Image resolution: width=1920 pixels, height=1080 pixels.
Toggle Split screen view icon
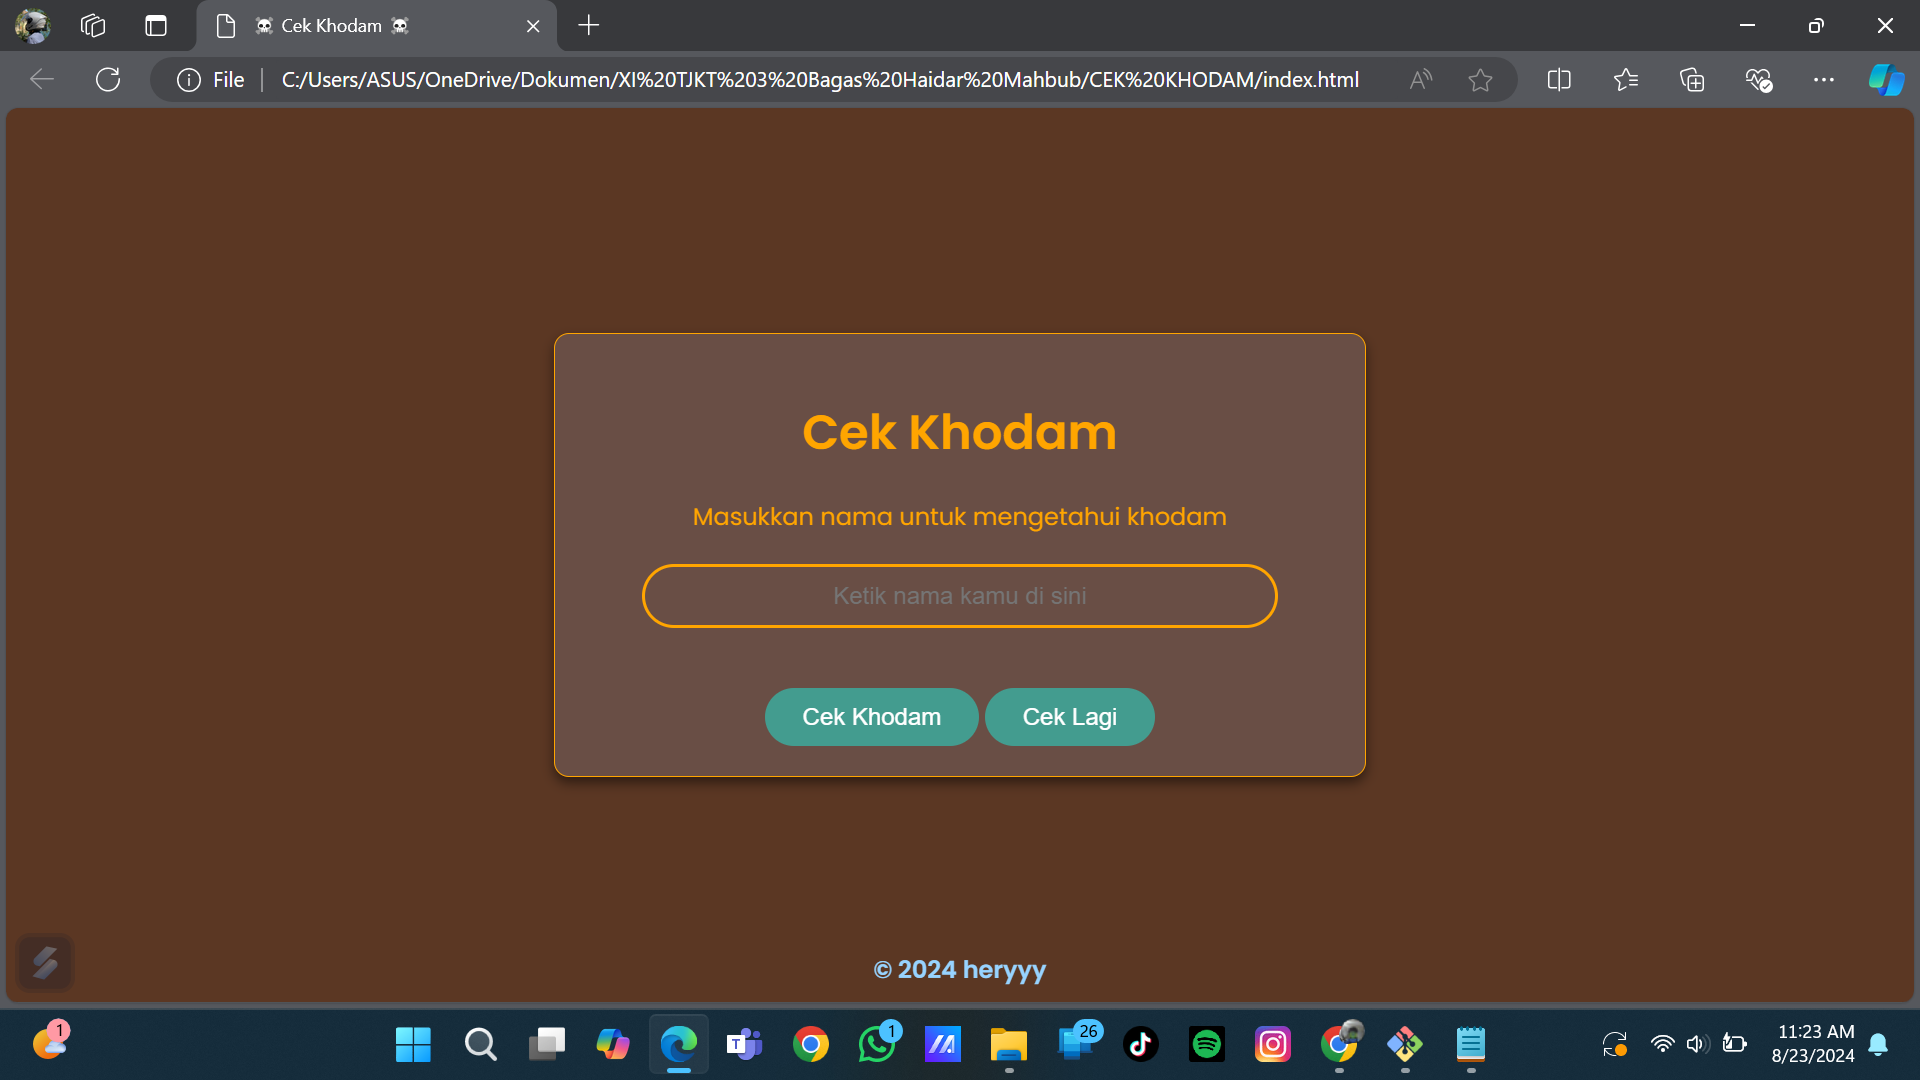coord(1559,80)
